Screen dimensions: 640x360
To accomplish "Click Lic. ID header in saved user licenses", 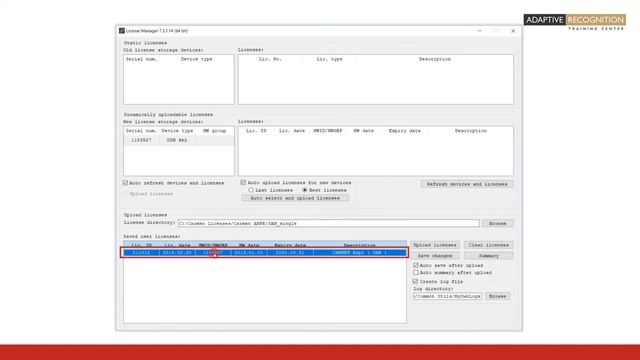I will point(142,245).
